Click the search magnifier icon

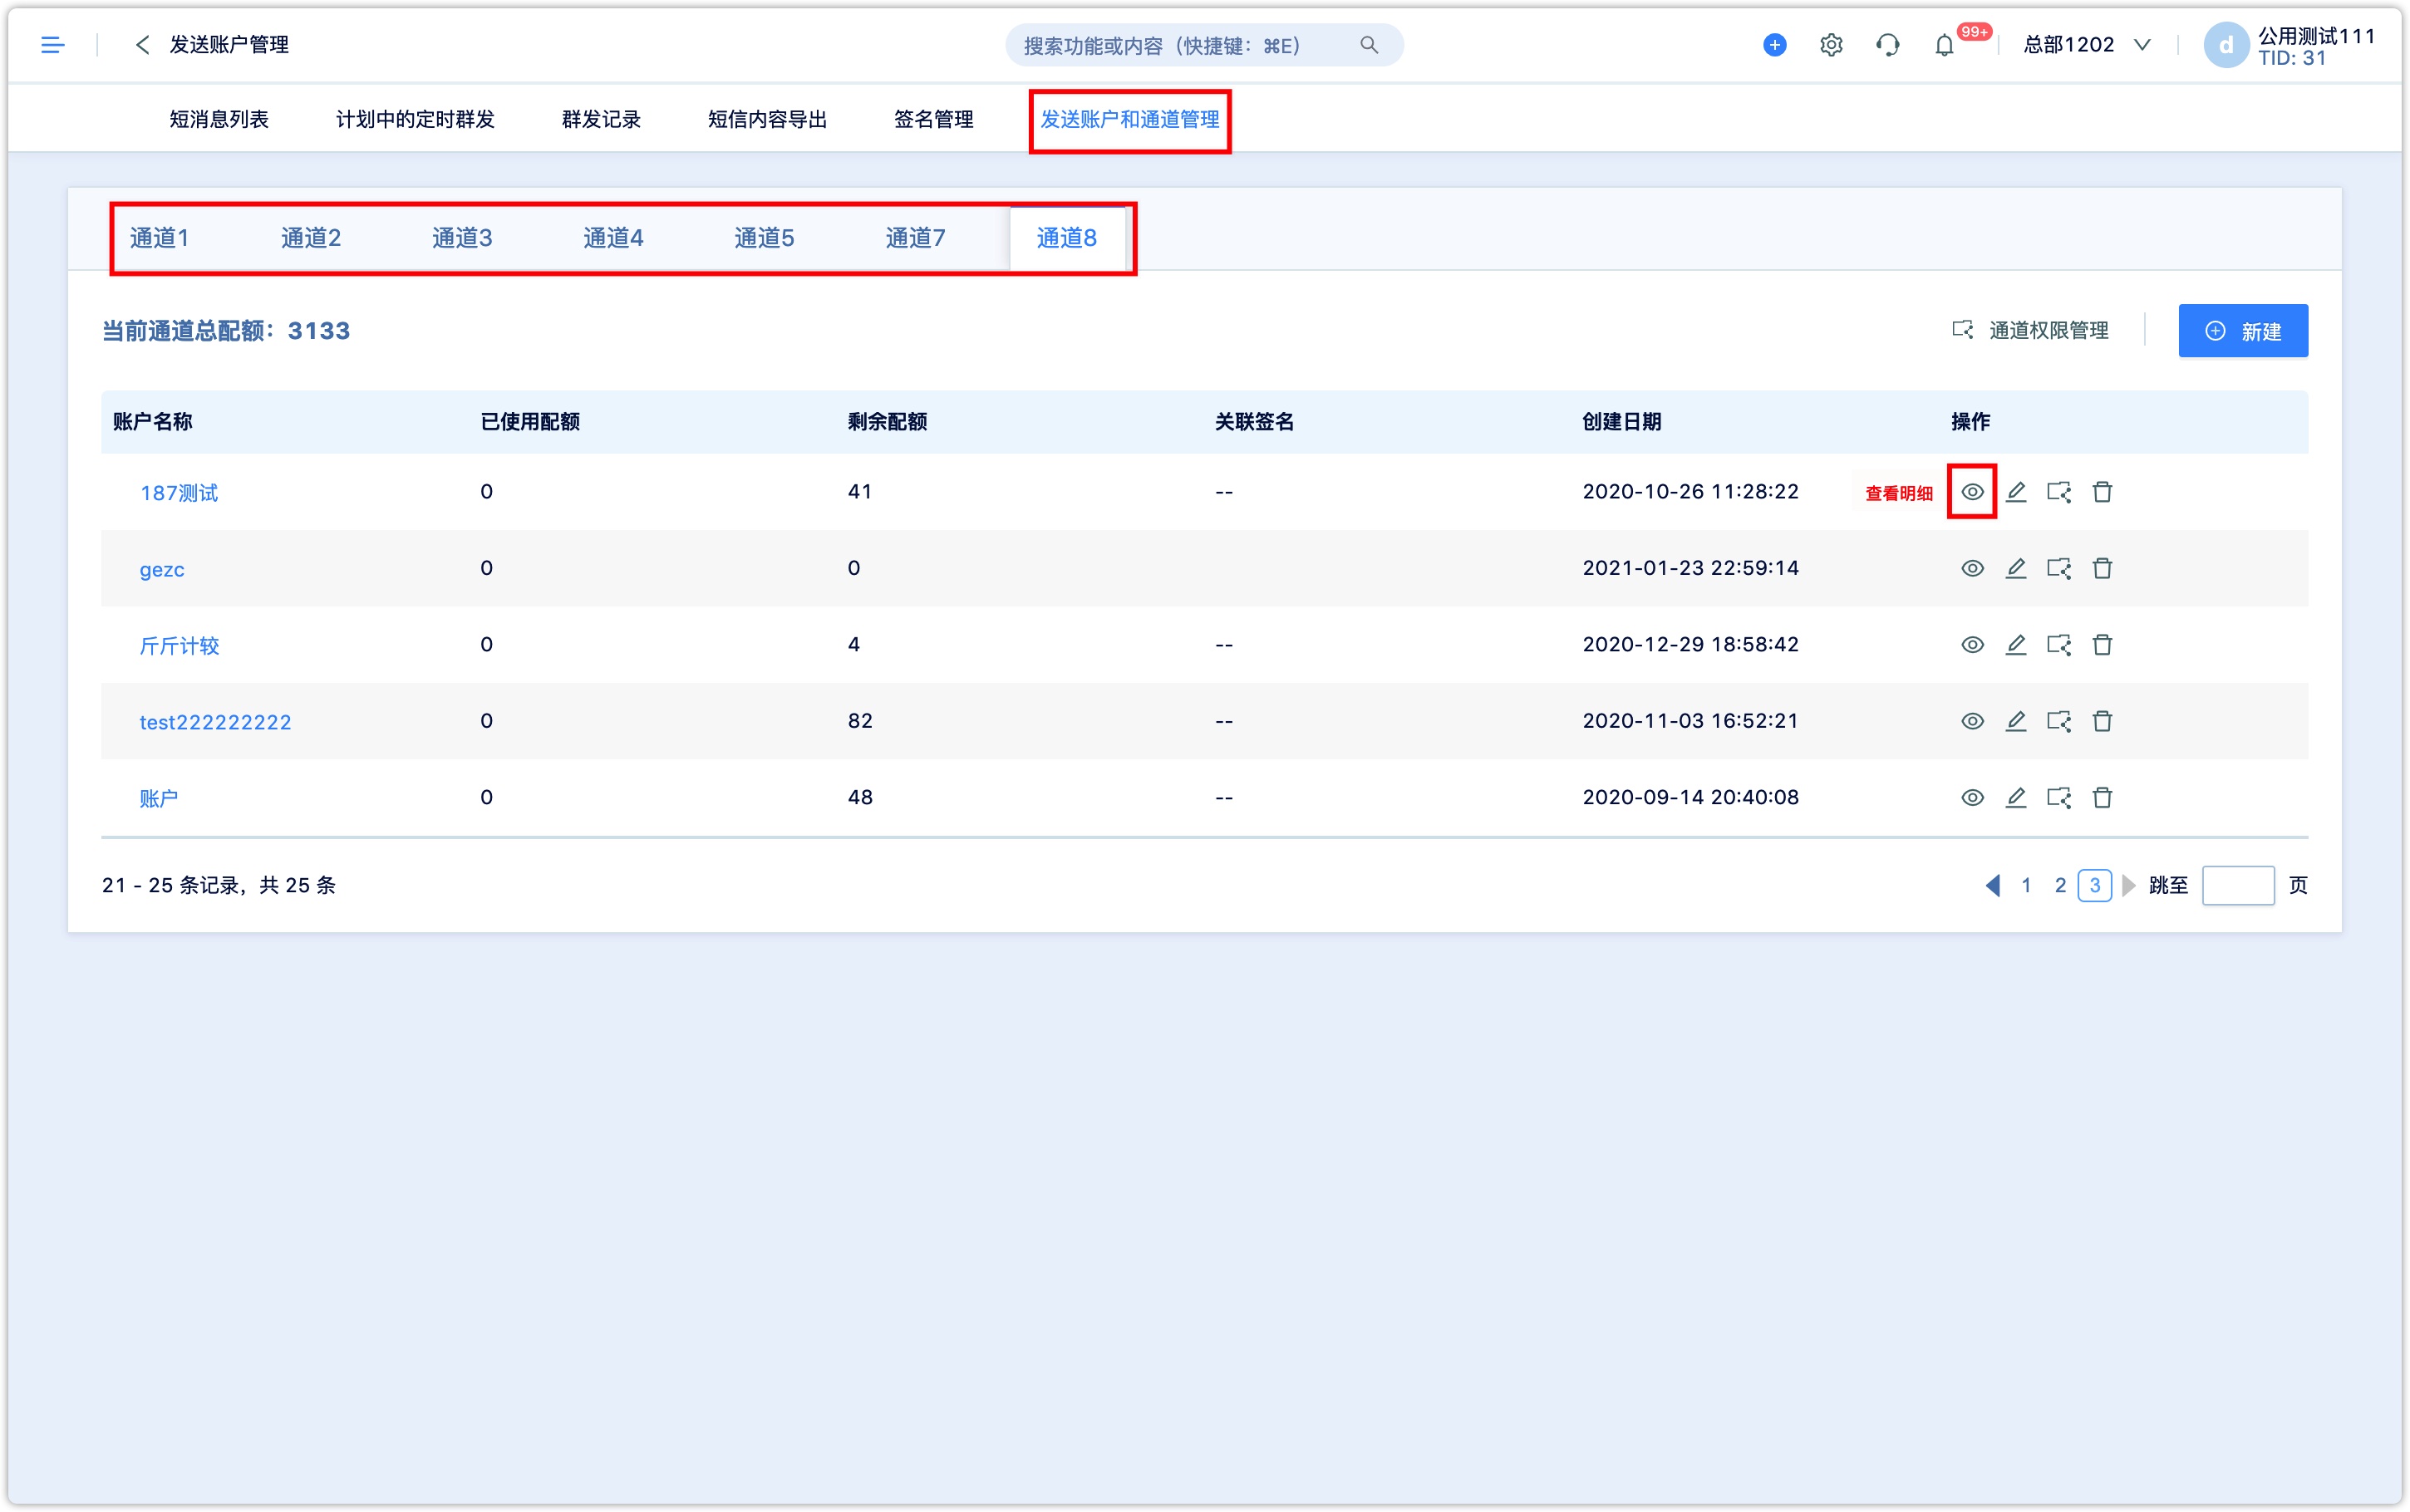pos(1368,45)
